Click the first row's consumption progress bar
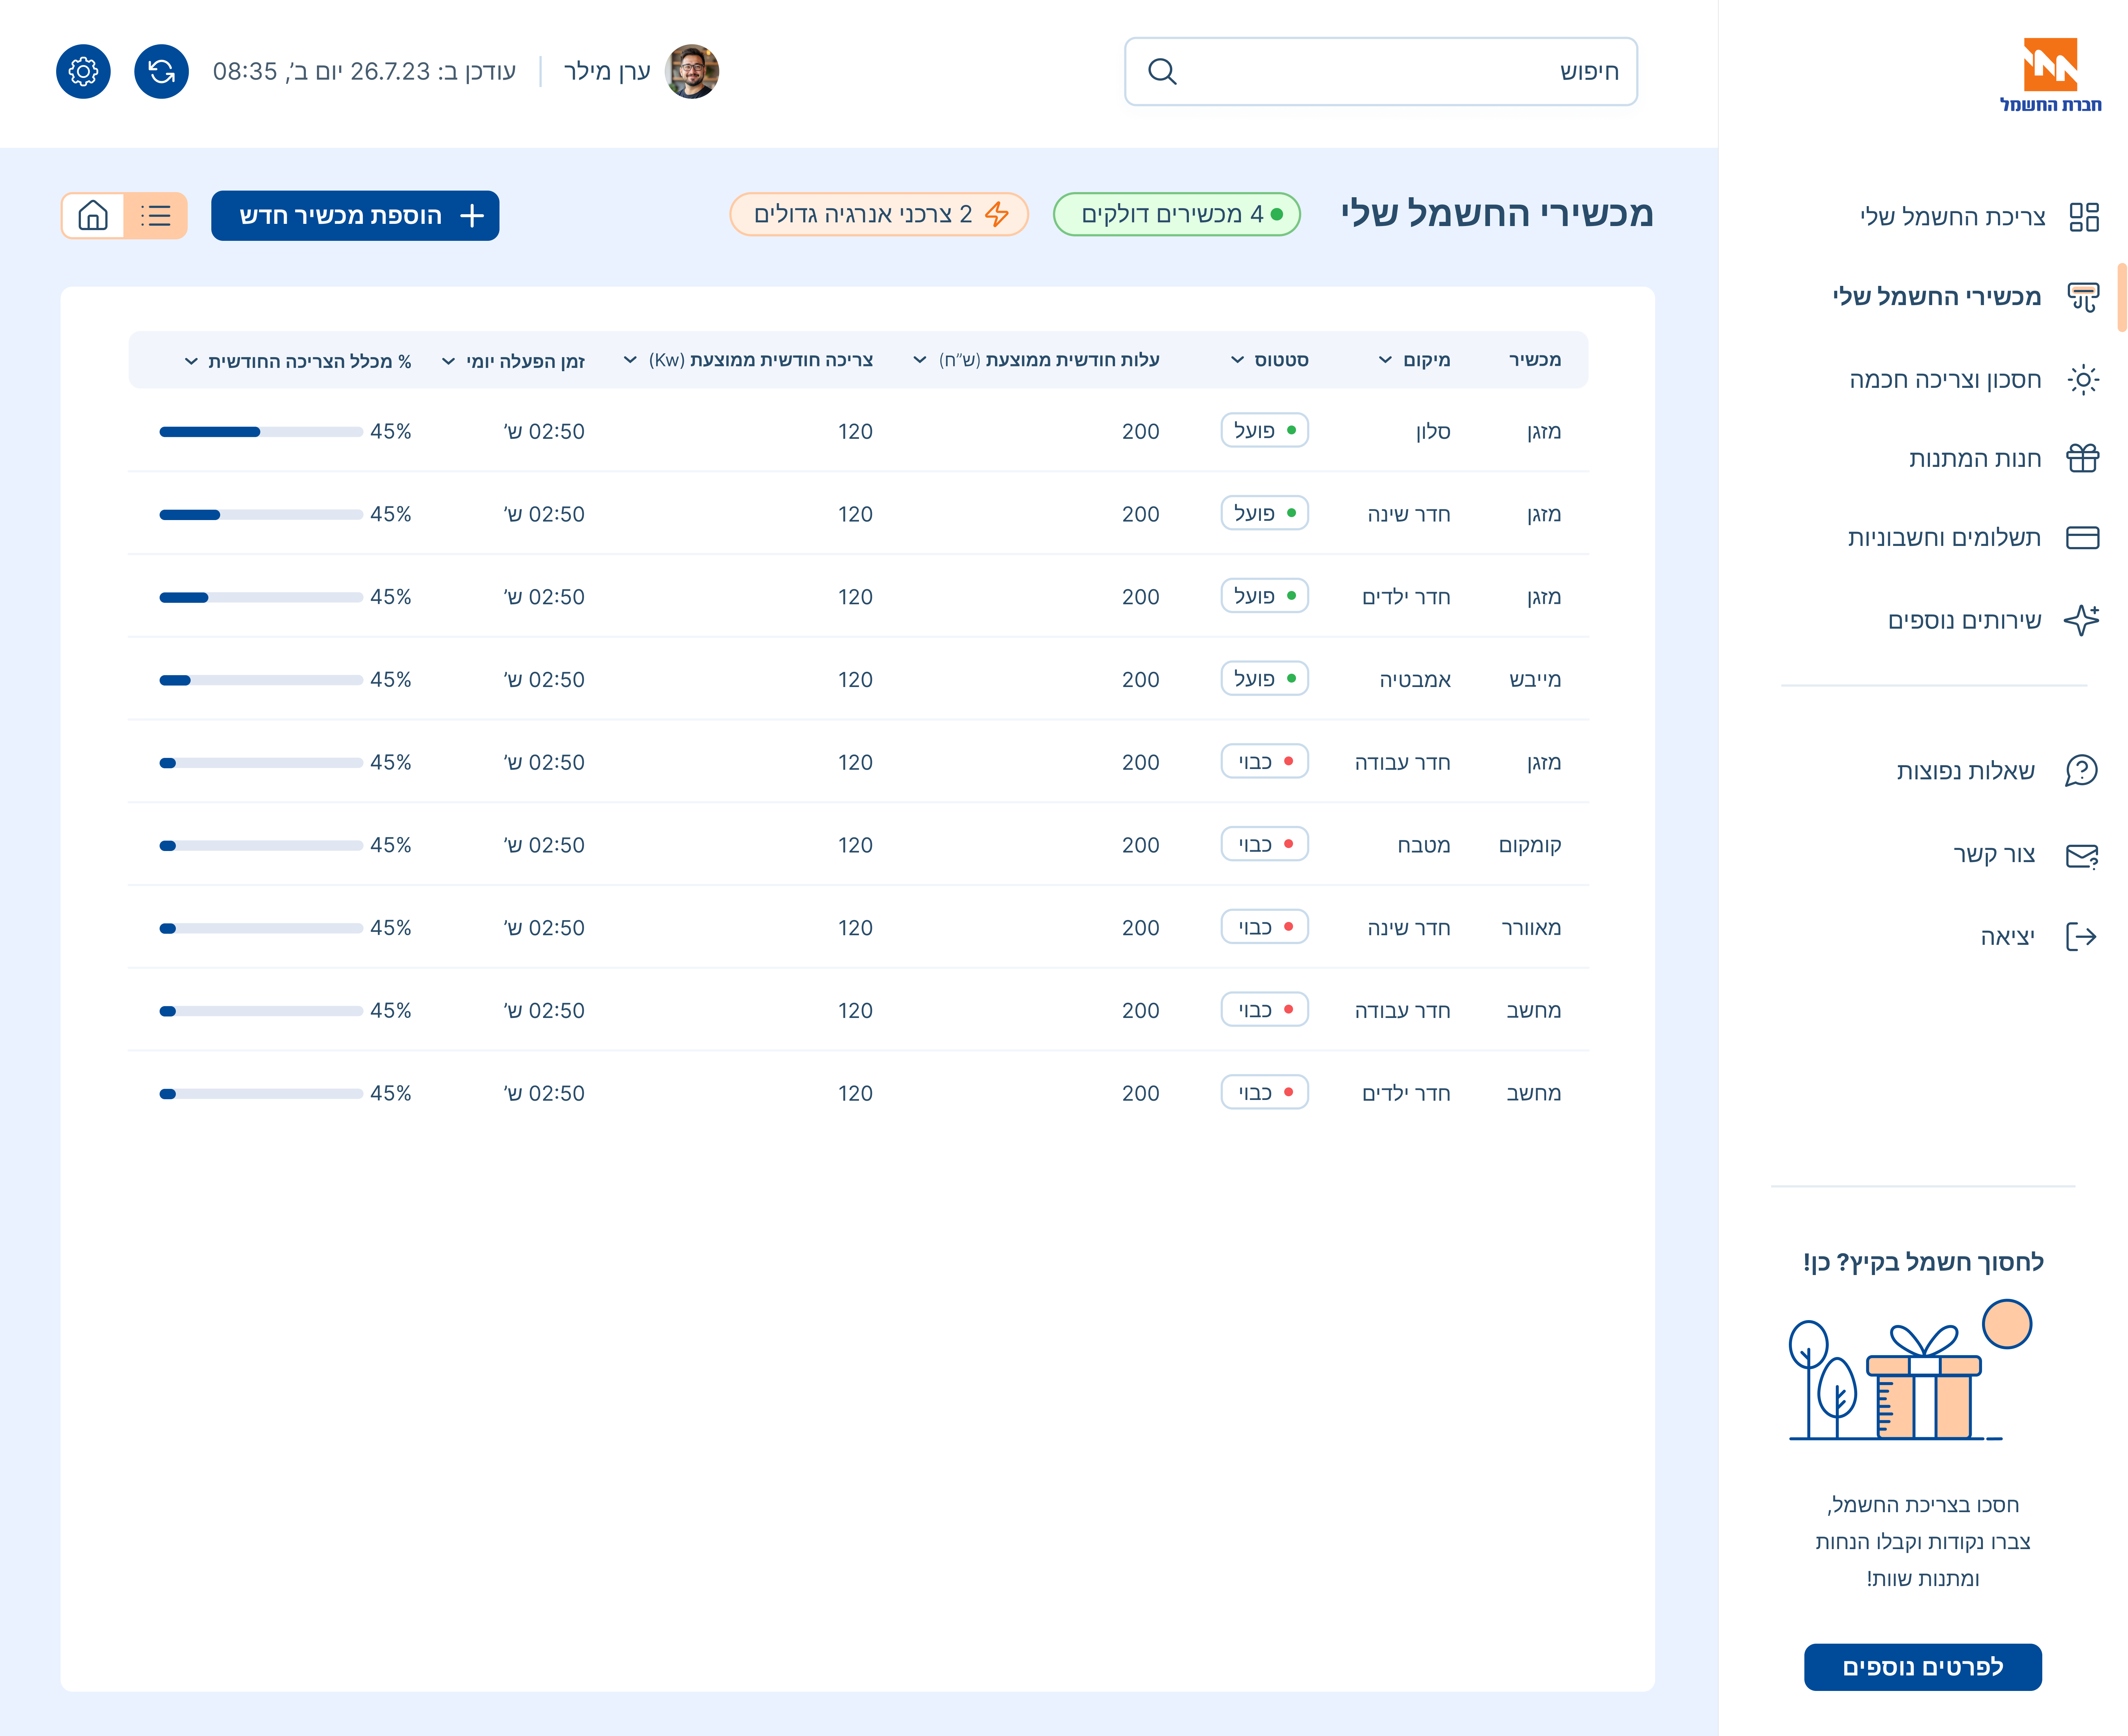 tap(260, 432)
